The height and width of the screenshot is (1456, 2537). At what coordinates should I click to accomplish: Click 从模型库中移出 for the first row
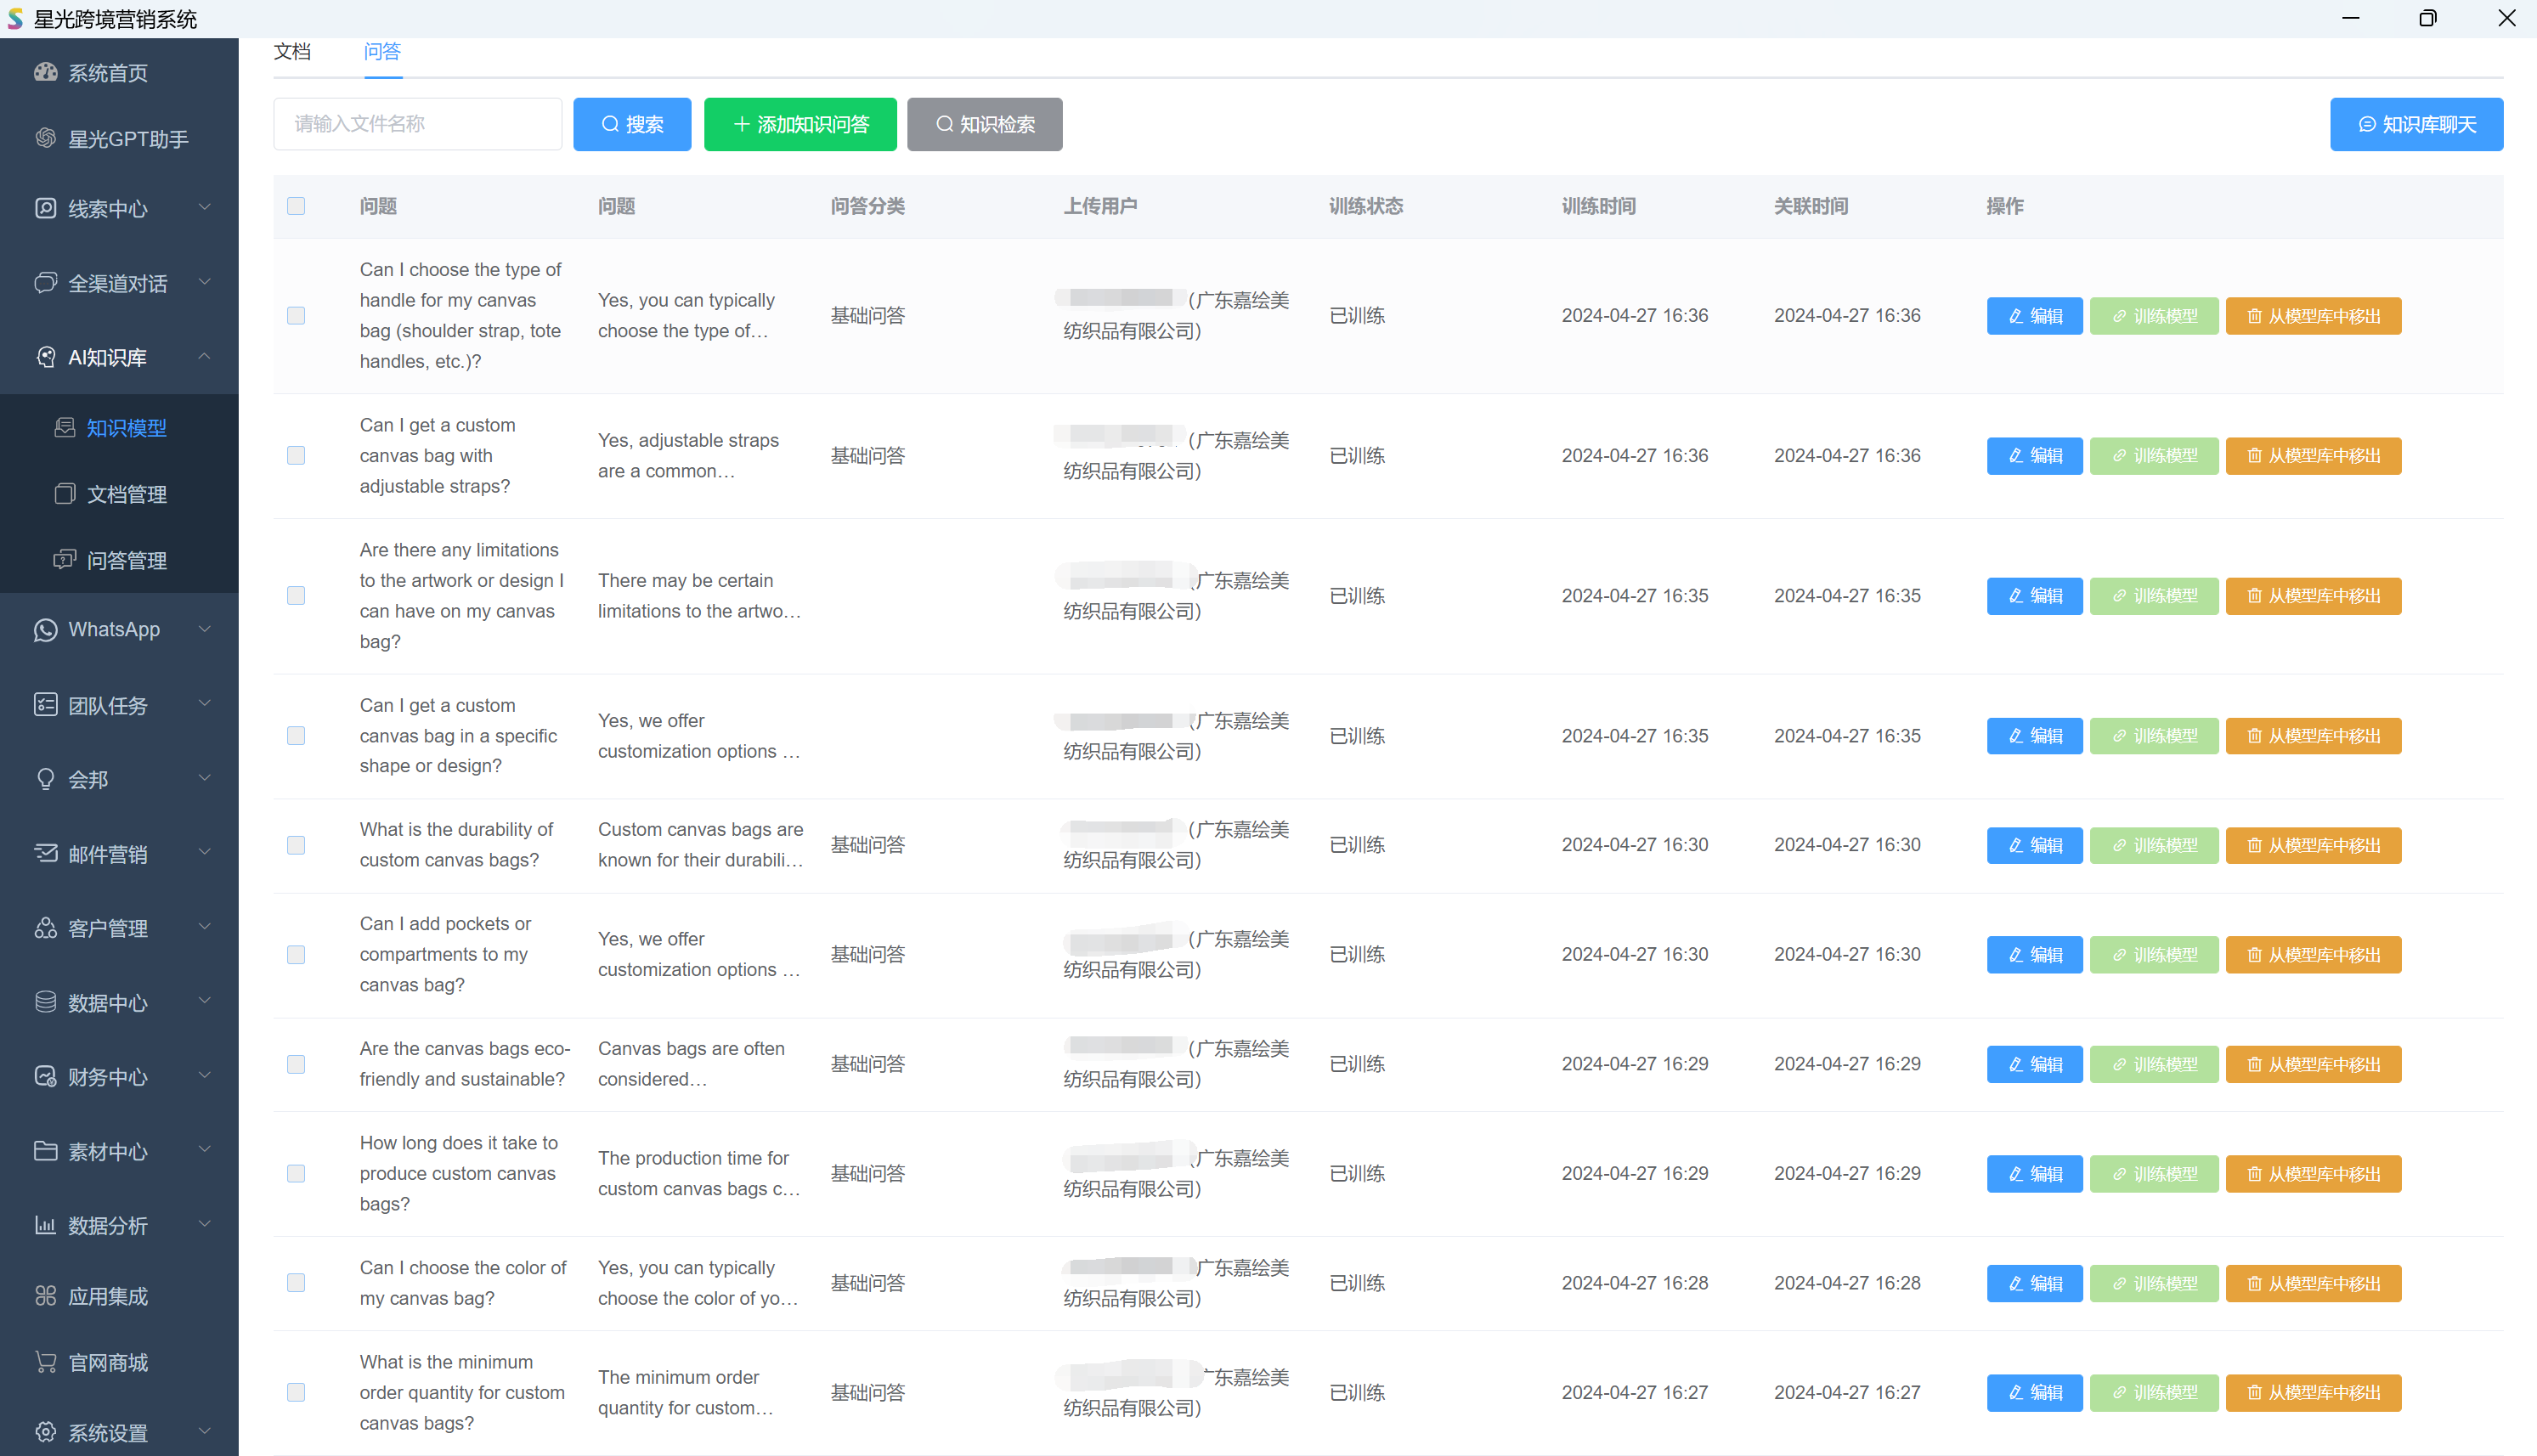(x=2313, y=316)
